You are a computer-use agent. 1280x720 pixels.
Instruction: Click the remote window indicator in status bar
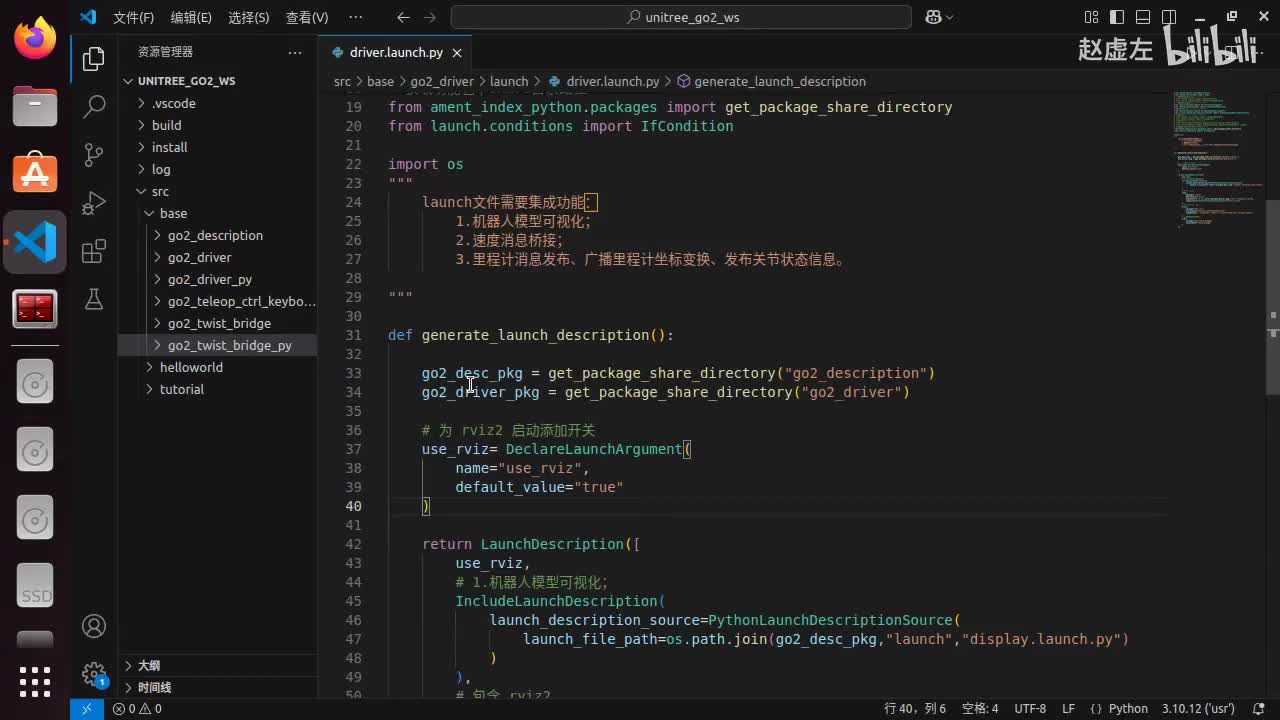coord(86,708)
